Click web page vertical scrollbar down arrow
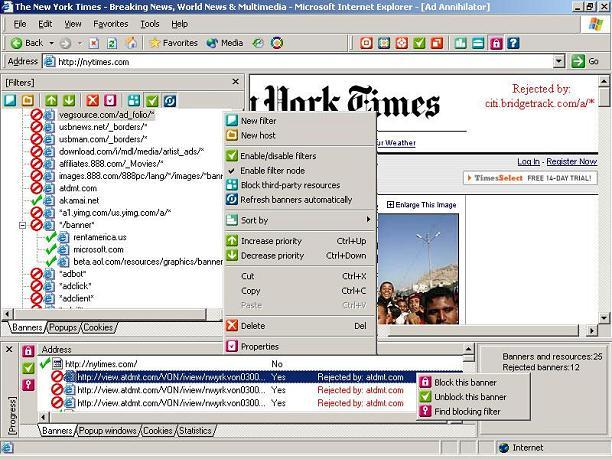Image resolution: width=612 pixels, height=459 pixels. coord(604,317)
